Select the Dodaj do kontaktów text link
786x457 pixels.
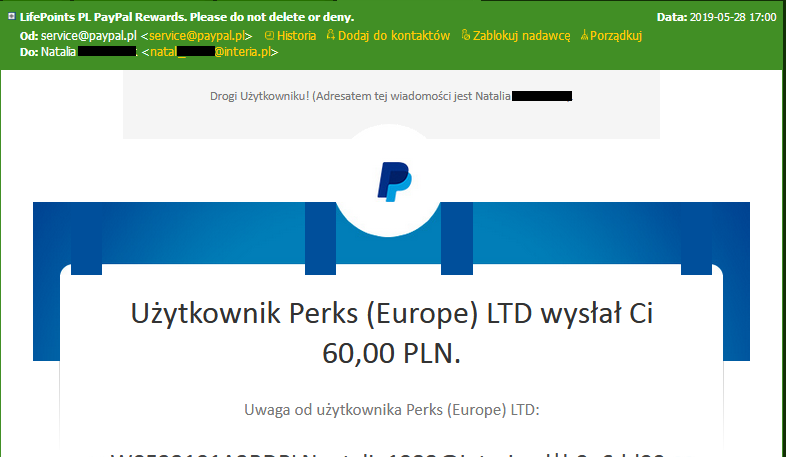tap(394, 36)
